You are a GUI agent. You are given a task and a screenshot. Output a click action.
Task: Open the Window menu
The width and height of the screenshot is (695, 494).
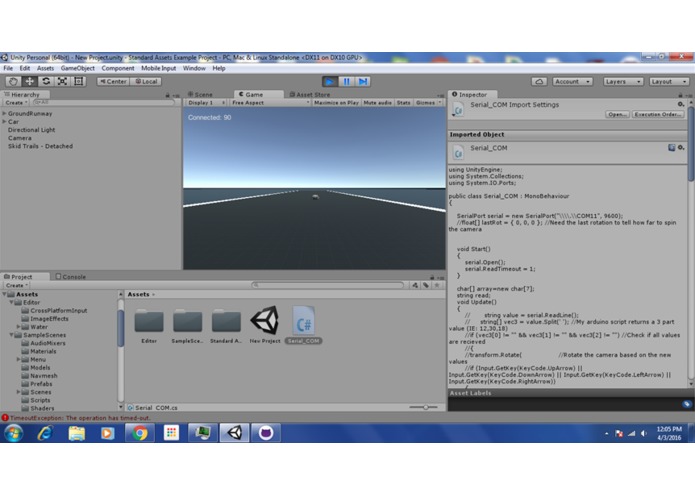194,68
